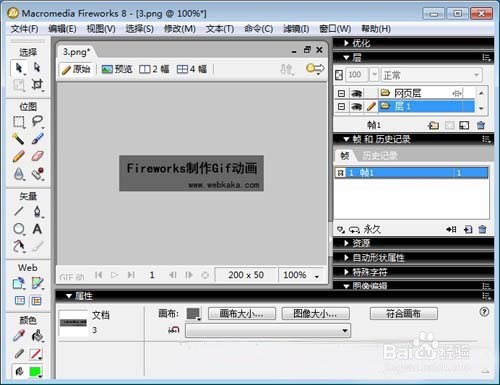Screen dimensions: 500x385
Task: Toggle hide slices and hotspots
Action: coord(20,301)
